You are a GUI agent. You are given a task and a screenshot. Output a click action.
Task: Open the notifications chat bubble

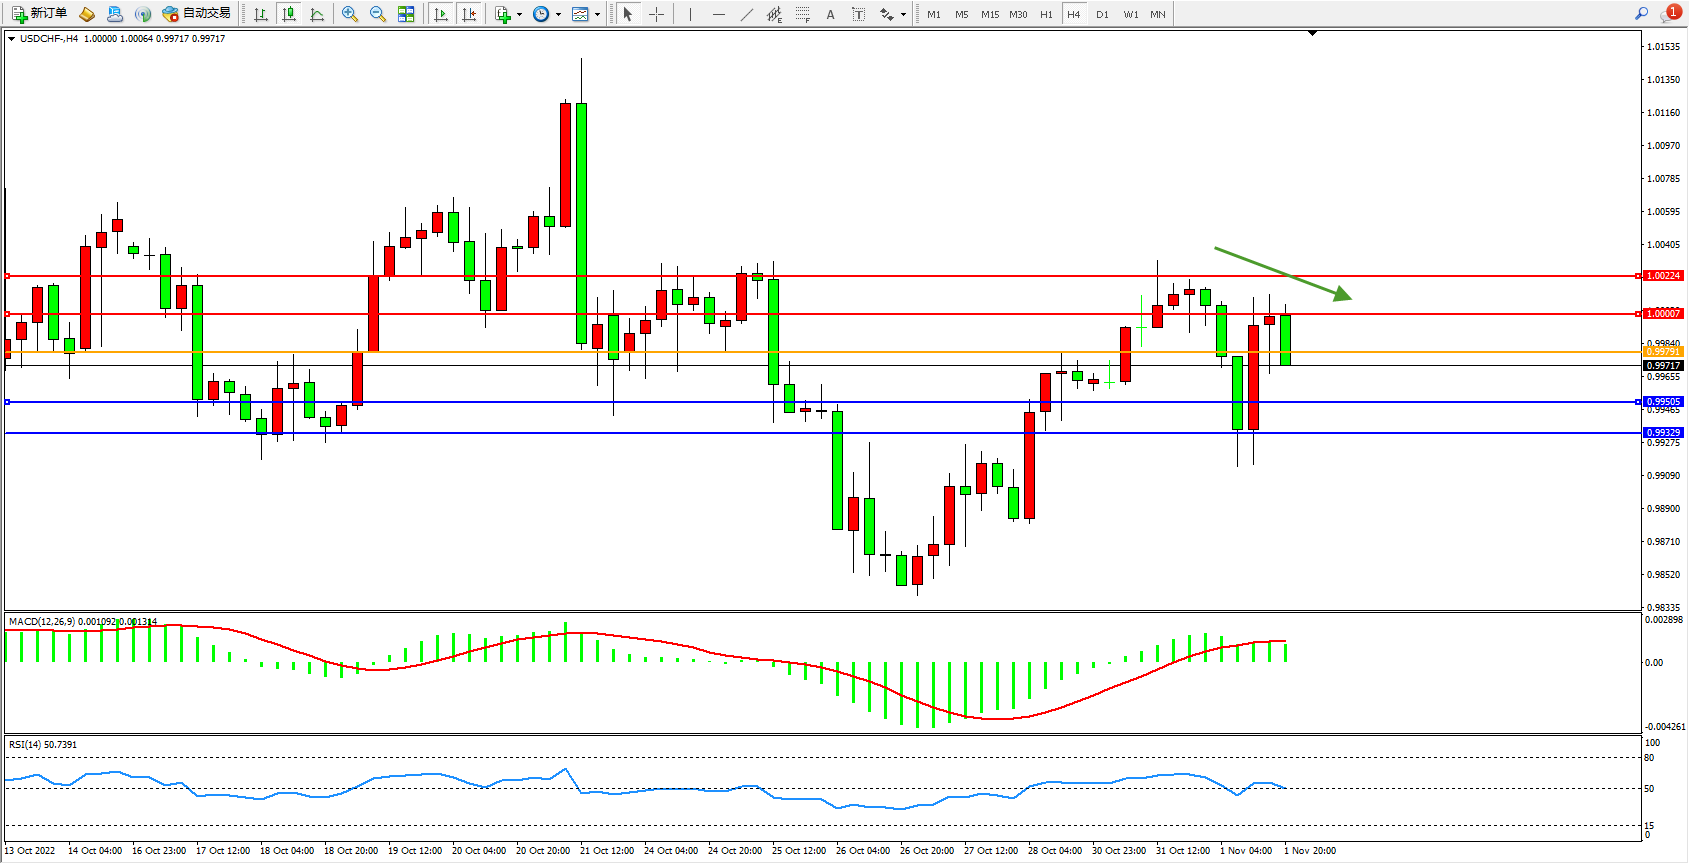pyautogui.click(x=1668, y=14)
